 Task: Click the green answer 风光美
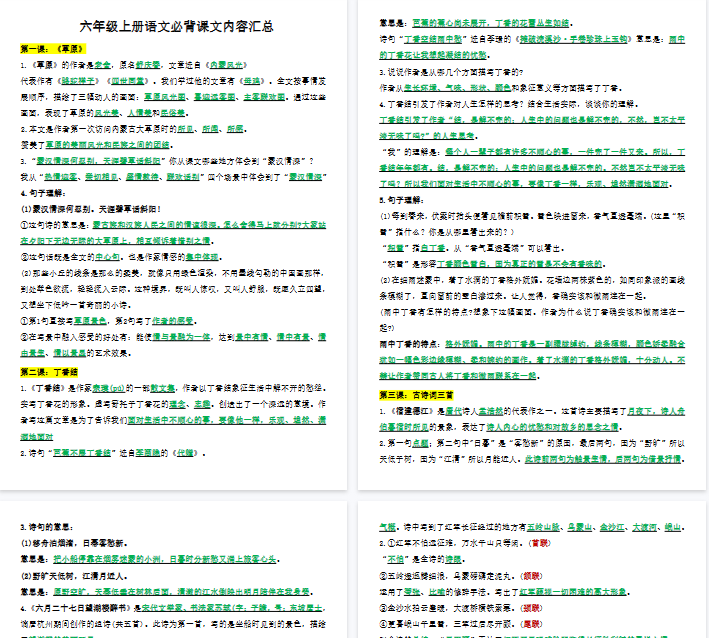(107, 113)
